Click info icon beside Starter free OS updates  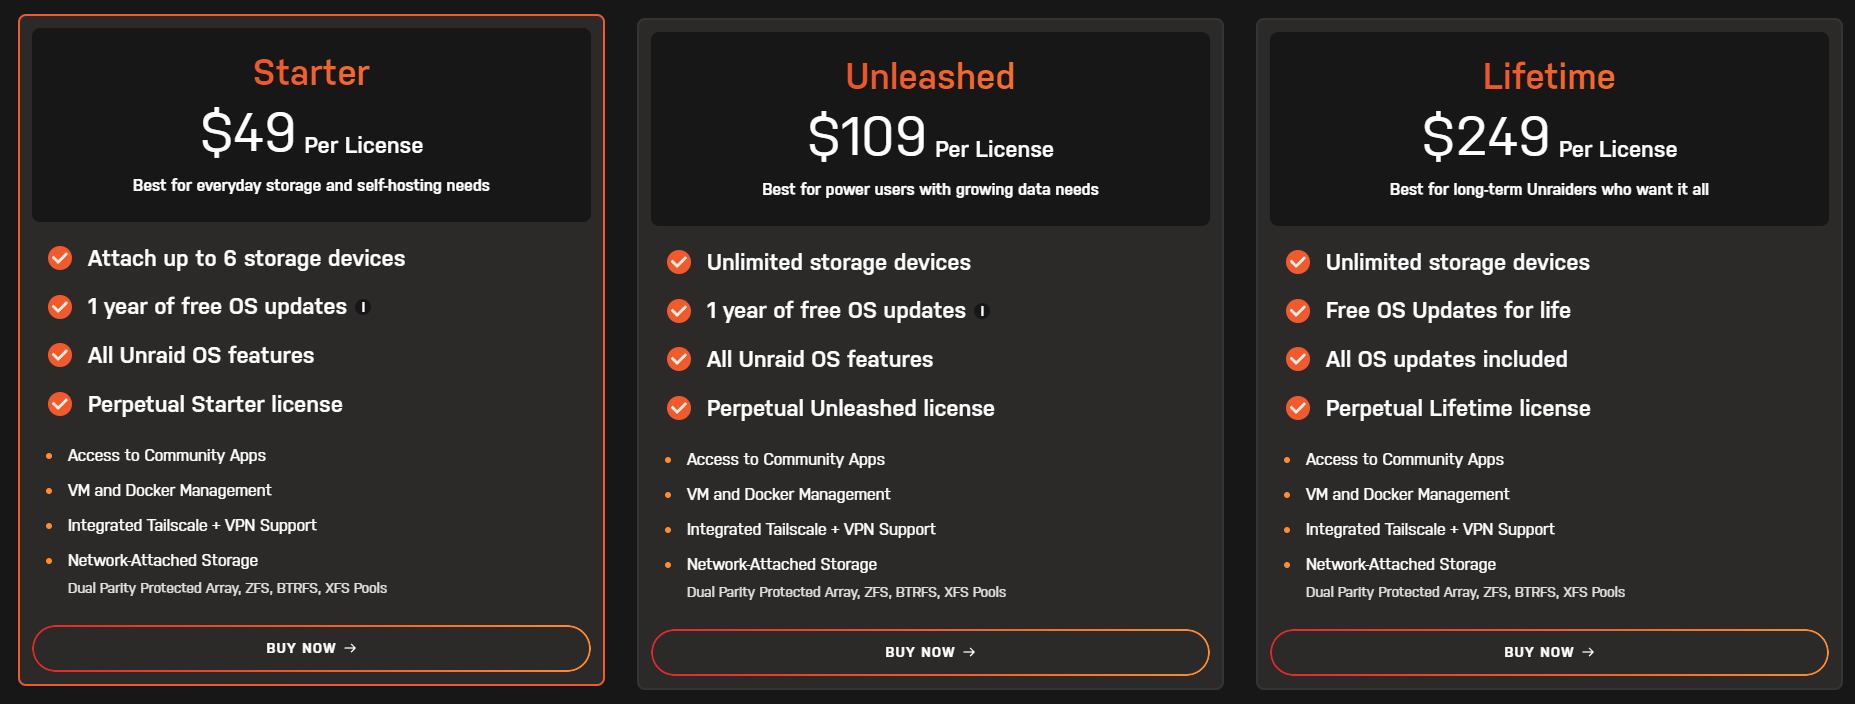[x=364, y=307]
